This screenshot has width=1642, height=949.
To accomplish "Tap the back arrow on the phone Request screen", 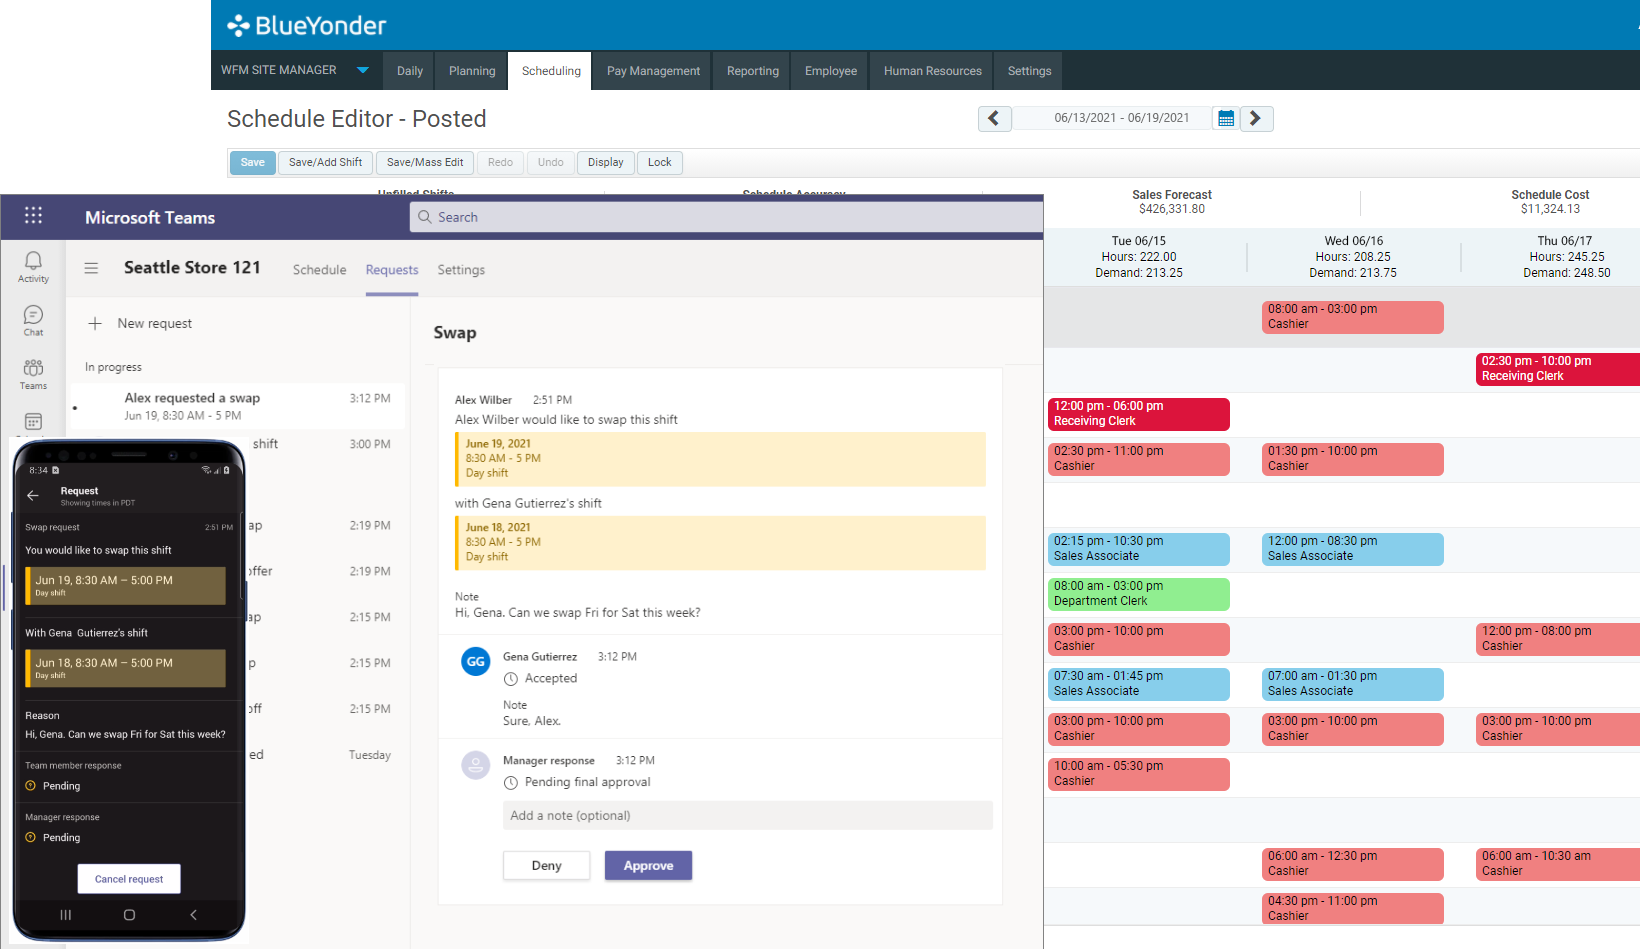I will coord(33,495).
